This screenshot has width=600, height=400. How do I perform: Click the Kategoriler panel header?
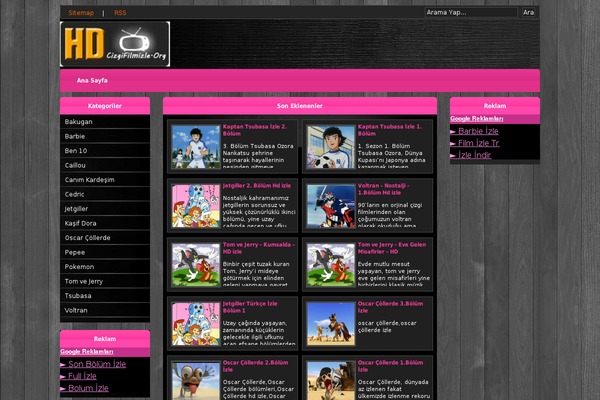(x=105, y=106)
